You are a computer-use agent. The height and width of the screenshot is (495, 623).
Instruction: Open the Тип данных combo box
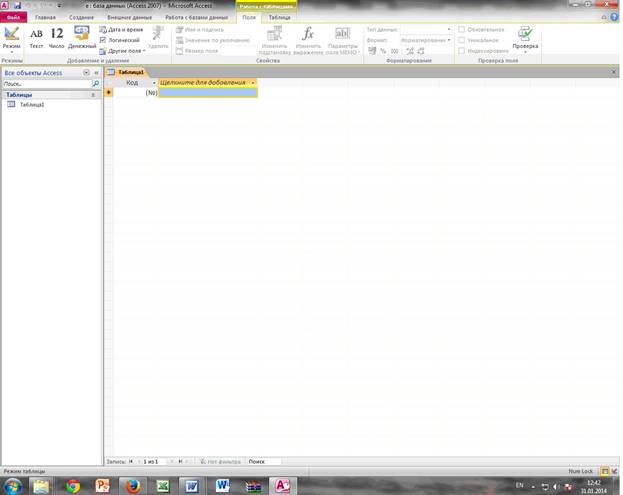[426, 30]
